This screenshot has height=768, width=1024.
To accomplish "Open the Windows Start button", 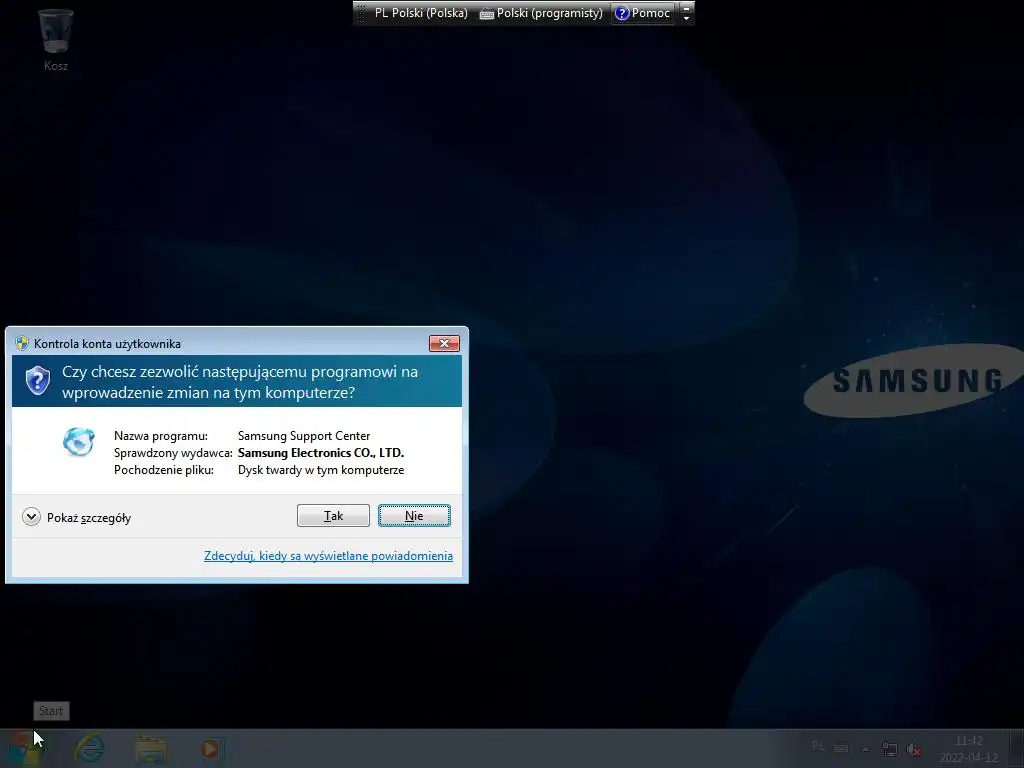I will point(25,748).
